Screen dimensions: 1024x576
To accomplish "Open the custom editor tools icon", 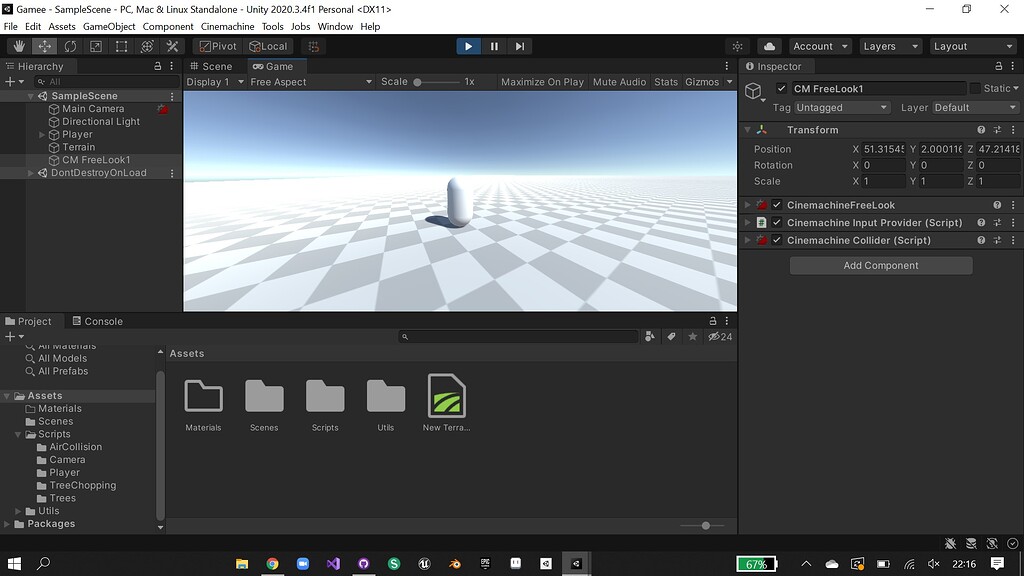I will [172, 46].
